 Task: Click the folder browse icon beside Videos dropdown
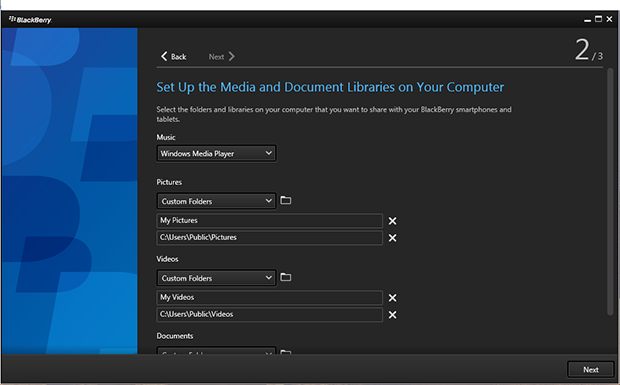(x=285, y=277)
